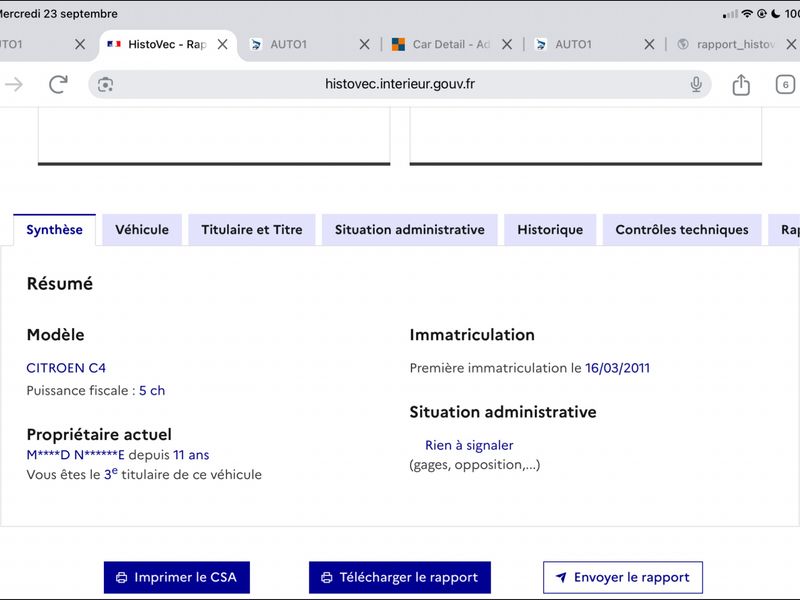The image size is (800, 600).
Task: Click Envoyer le rapport button
Action: (x=622, y=578)
